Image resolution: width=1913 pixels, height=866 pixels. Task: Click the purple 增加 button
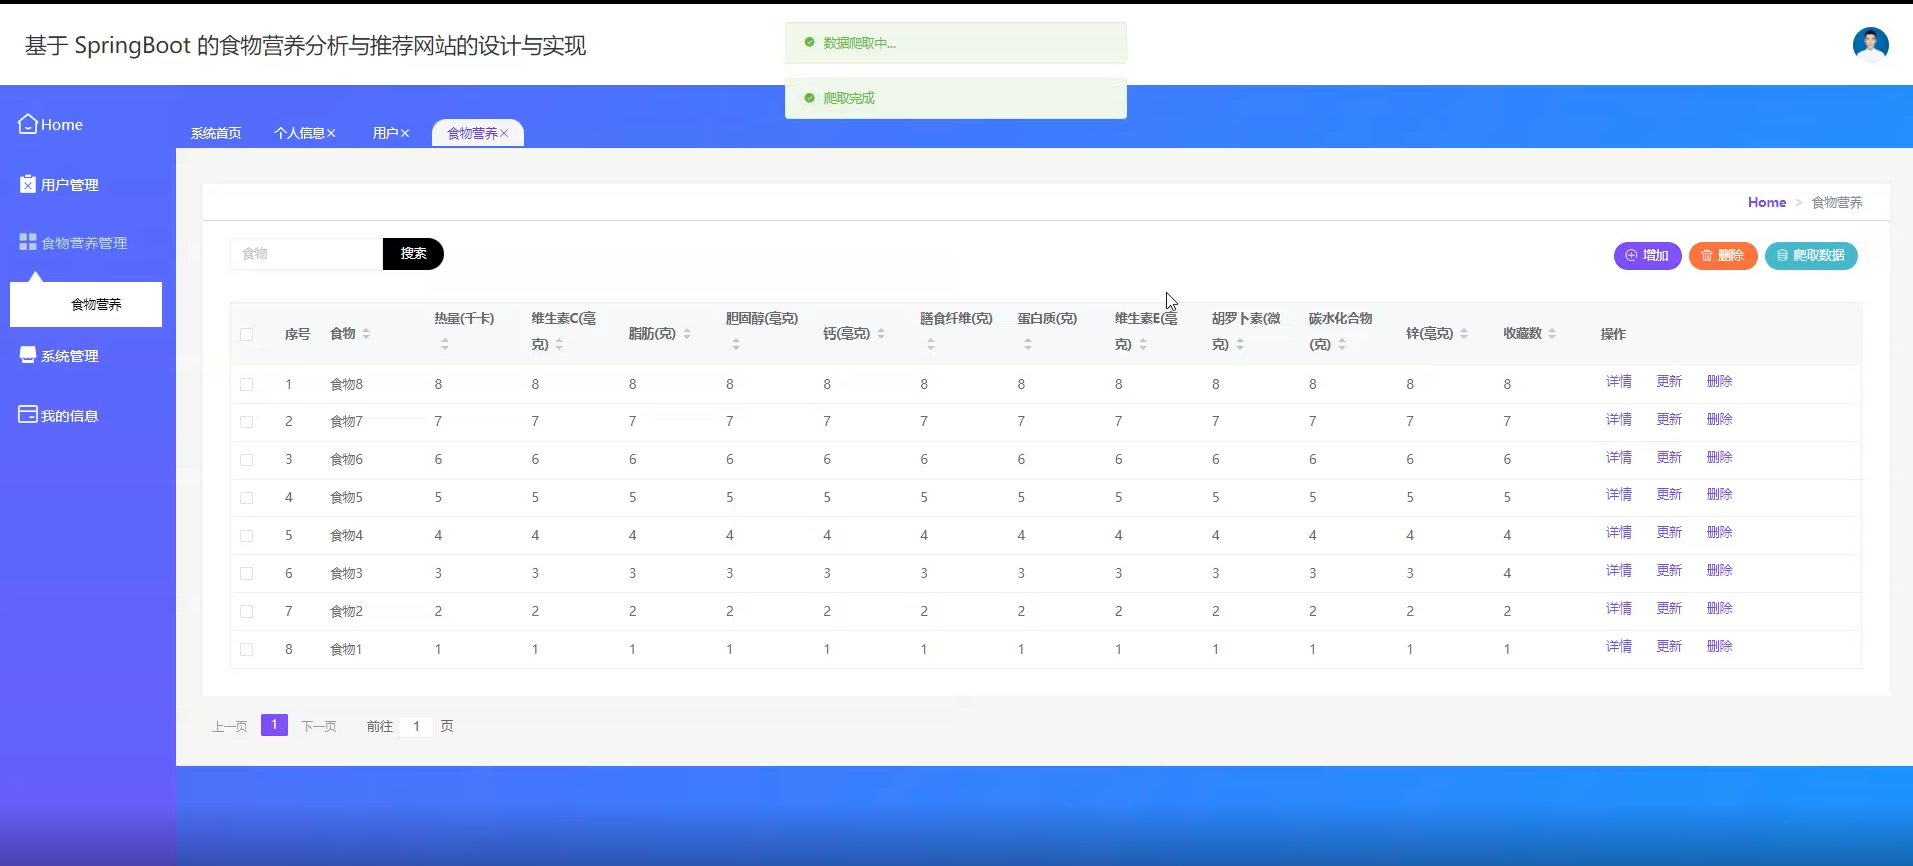point(1647,256)
